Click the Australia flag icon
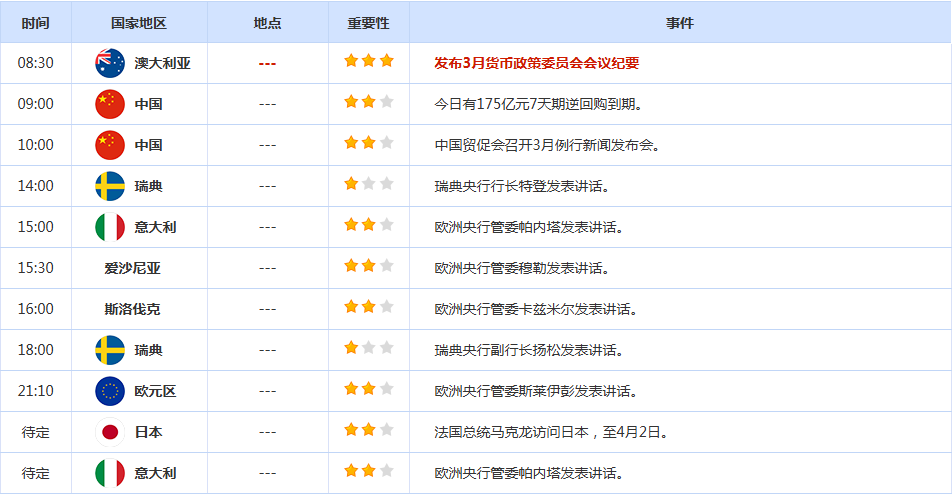 (109, 63)
